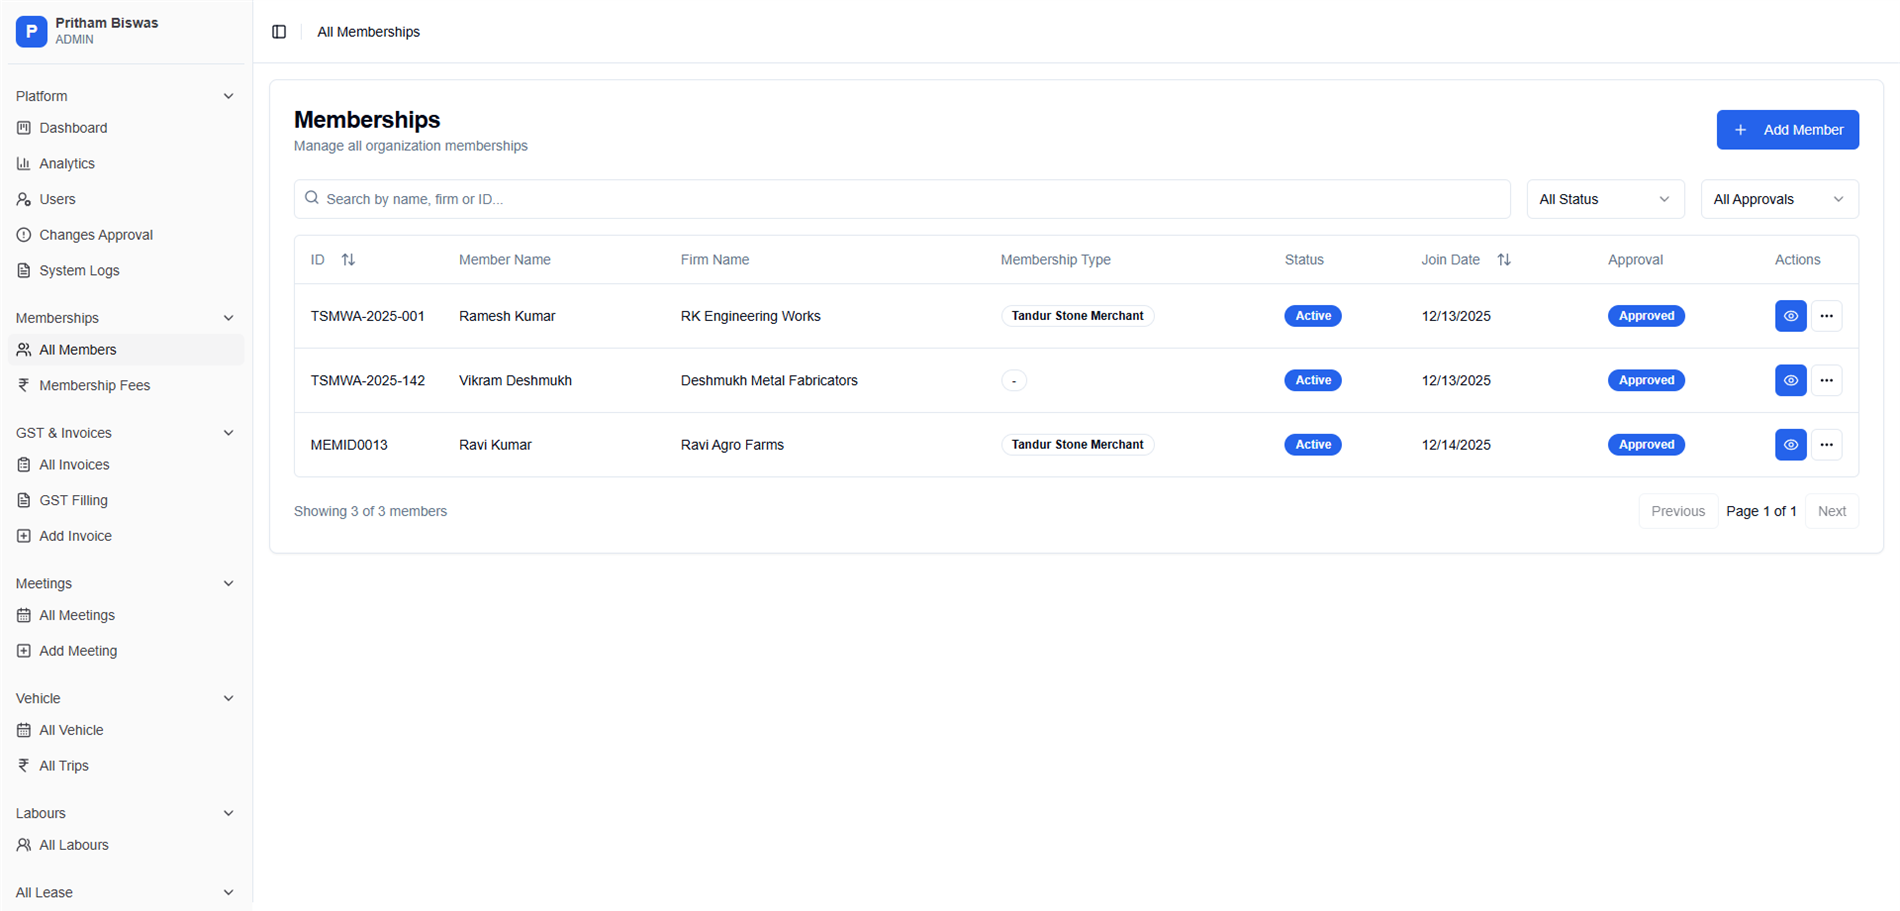Collapse the Meetings section chevron

click(x=228, y=584)
